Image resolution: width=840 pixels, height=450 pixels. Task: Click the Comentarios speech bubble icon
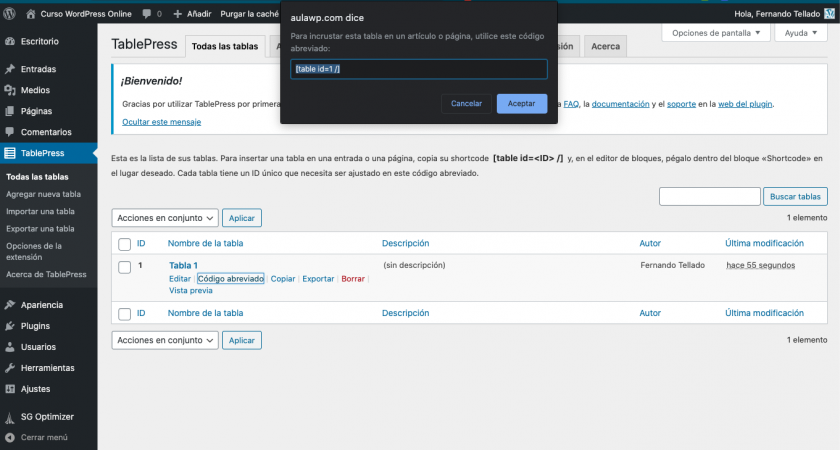click(10, 132)
